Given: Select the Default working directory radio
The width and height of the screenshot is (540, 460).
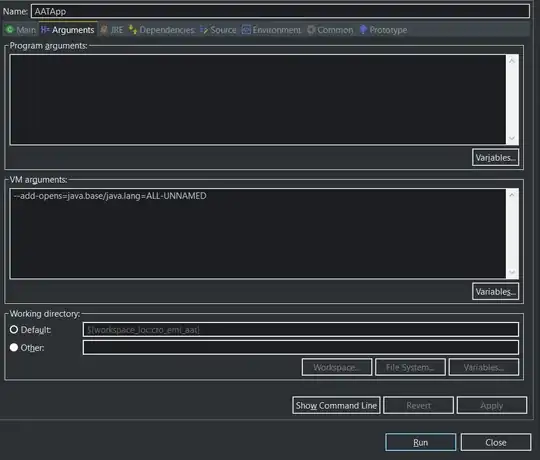Looking at the screenshot, I should coord(14,330).
